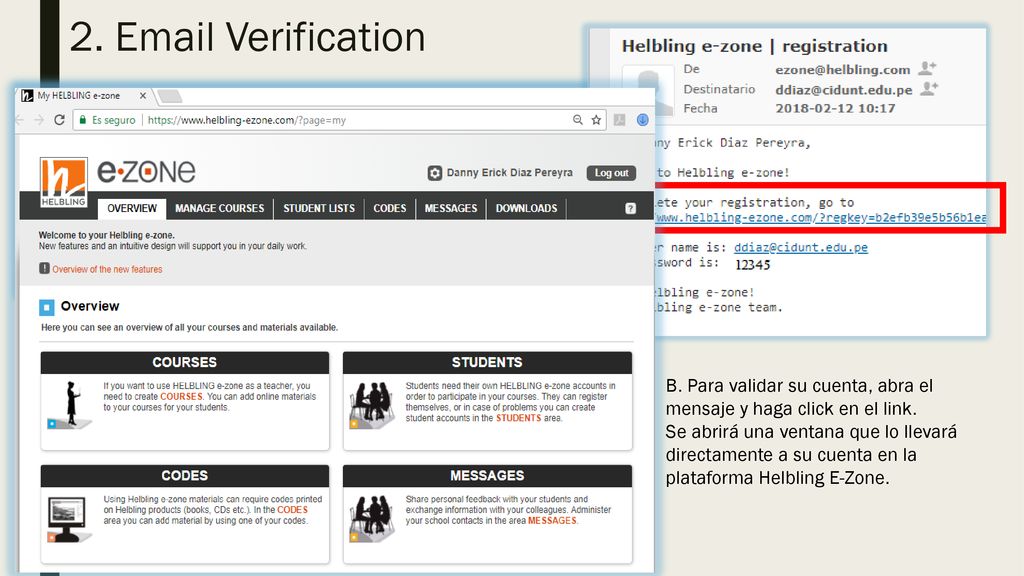
Task: Click the e-zone wordmark in page header
Action: [146, 171]
